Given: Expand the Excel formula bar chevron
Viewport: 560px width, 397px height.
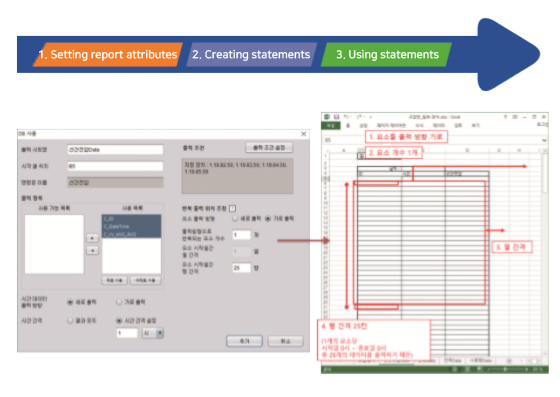Looking at the screenshot, I should coord(544,140).
